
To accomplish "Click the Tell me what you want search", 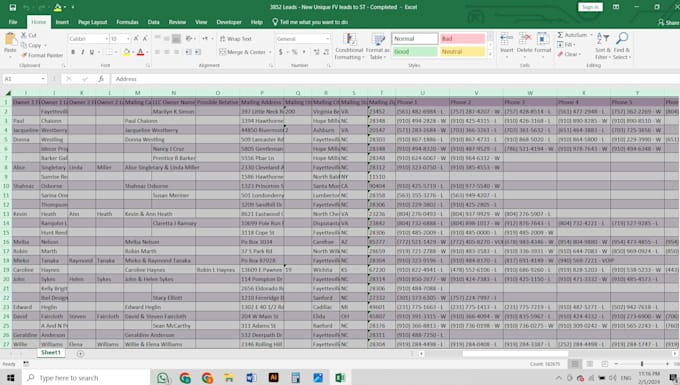I will (310, 22).
